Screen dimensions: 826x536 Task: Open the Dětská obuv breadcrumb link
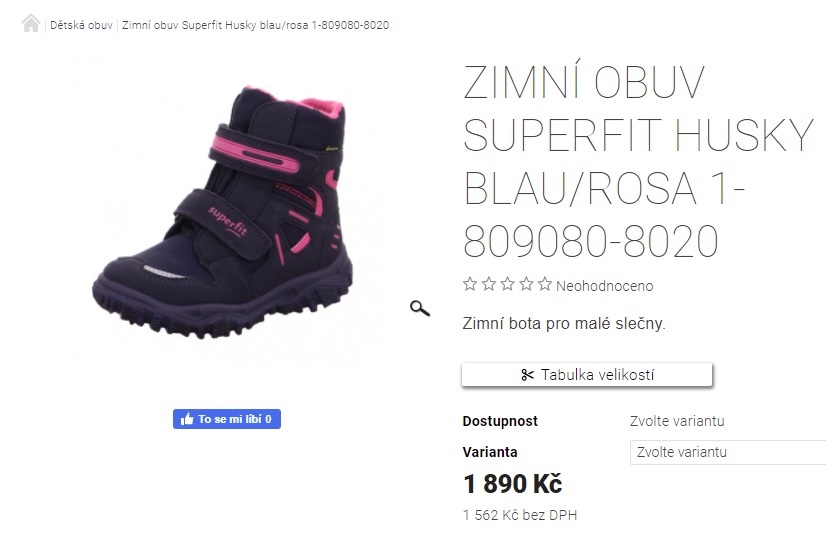(x=81, y=25)
